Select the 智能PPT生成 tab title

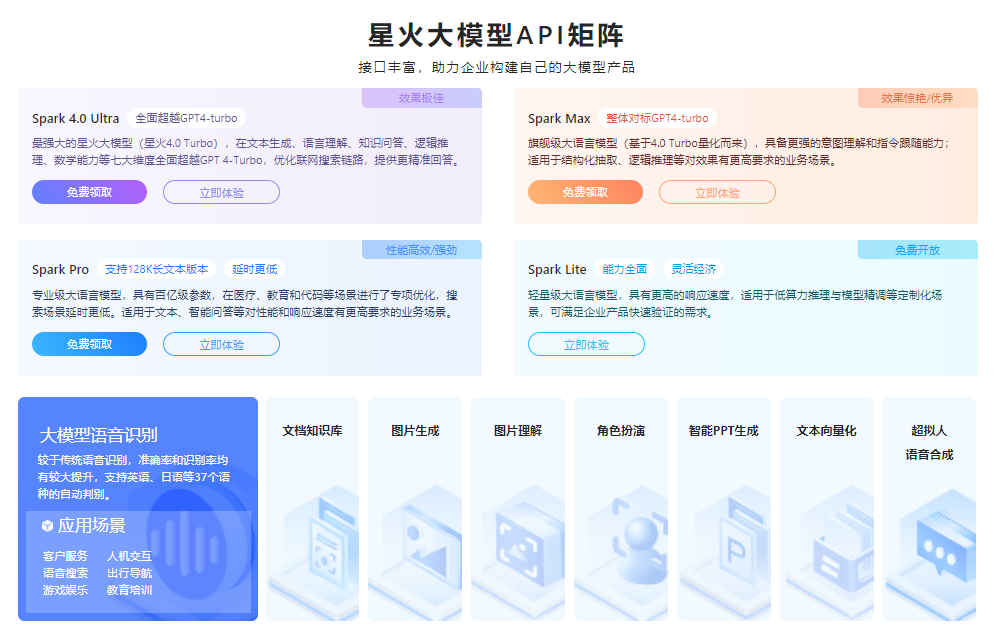click(723, 431)
